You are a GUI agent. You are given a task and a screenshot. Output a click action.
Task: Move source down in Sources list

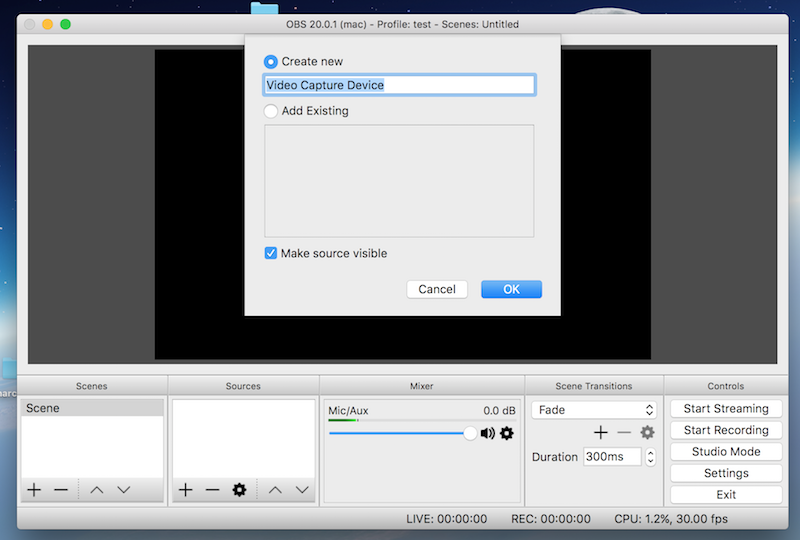coord(302,490)
